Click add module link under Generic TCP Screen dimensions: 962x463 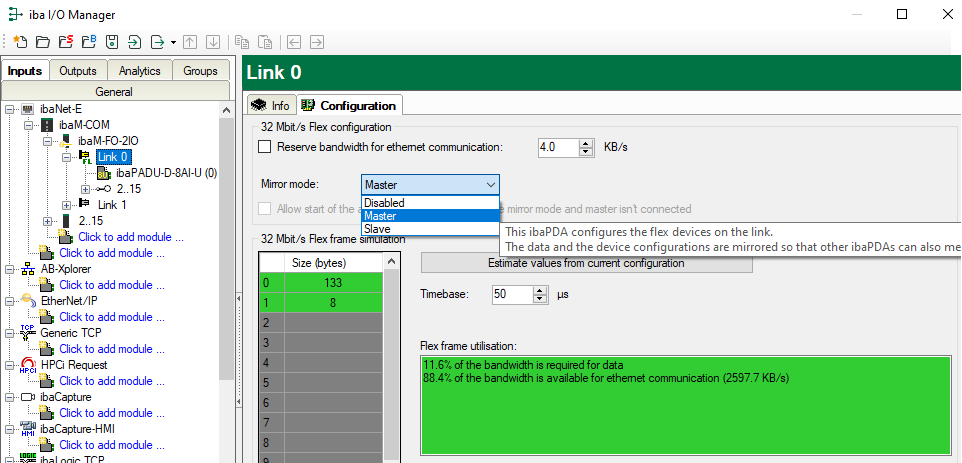click(112, 348)
